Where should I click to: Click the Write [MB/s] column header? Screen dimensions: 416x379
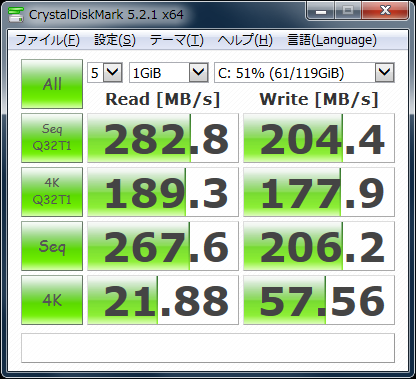[x=319, y=99]
